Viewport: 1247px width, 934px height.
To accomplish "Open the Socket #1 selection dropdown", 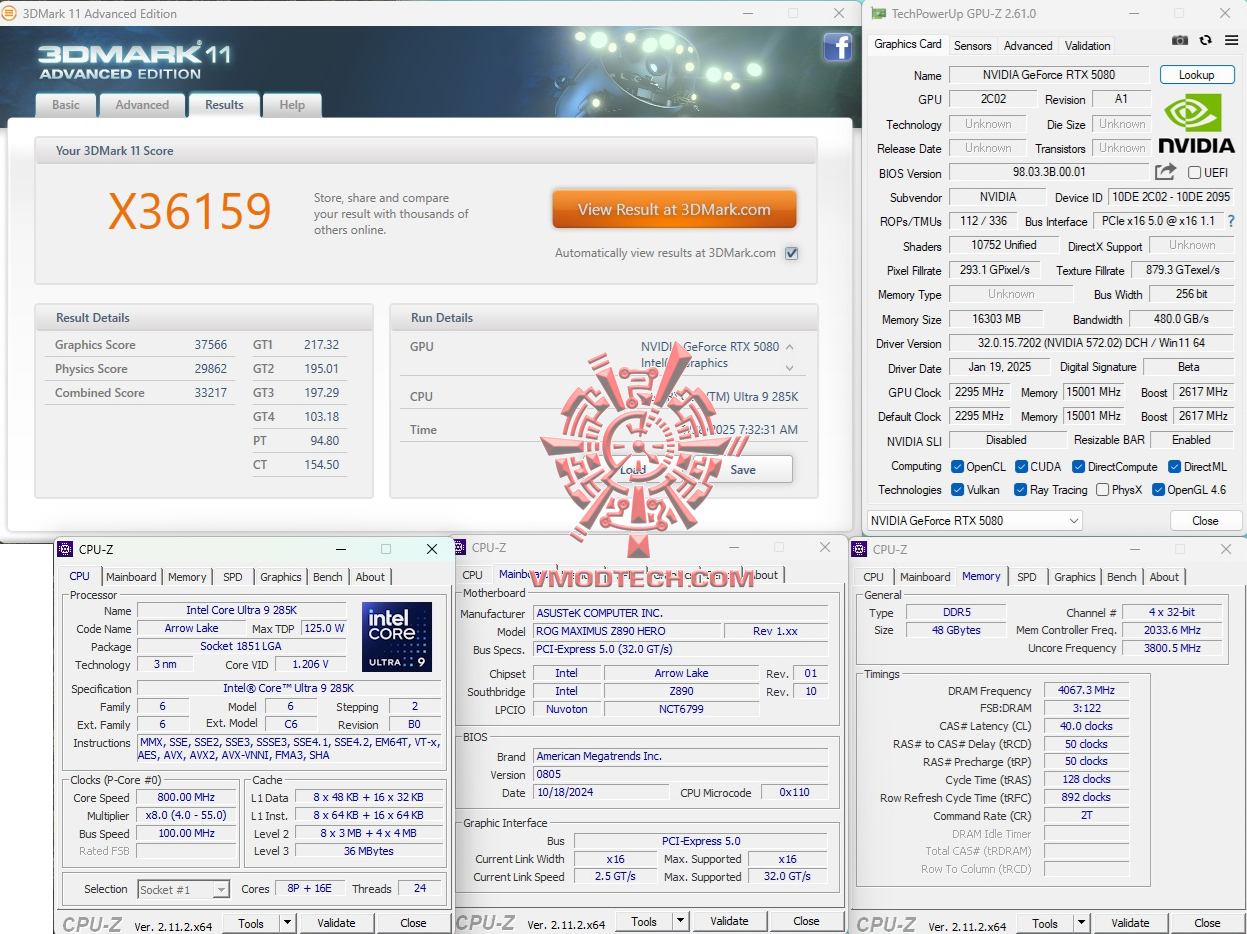I will [x=183, y=889].
